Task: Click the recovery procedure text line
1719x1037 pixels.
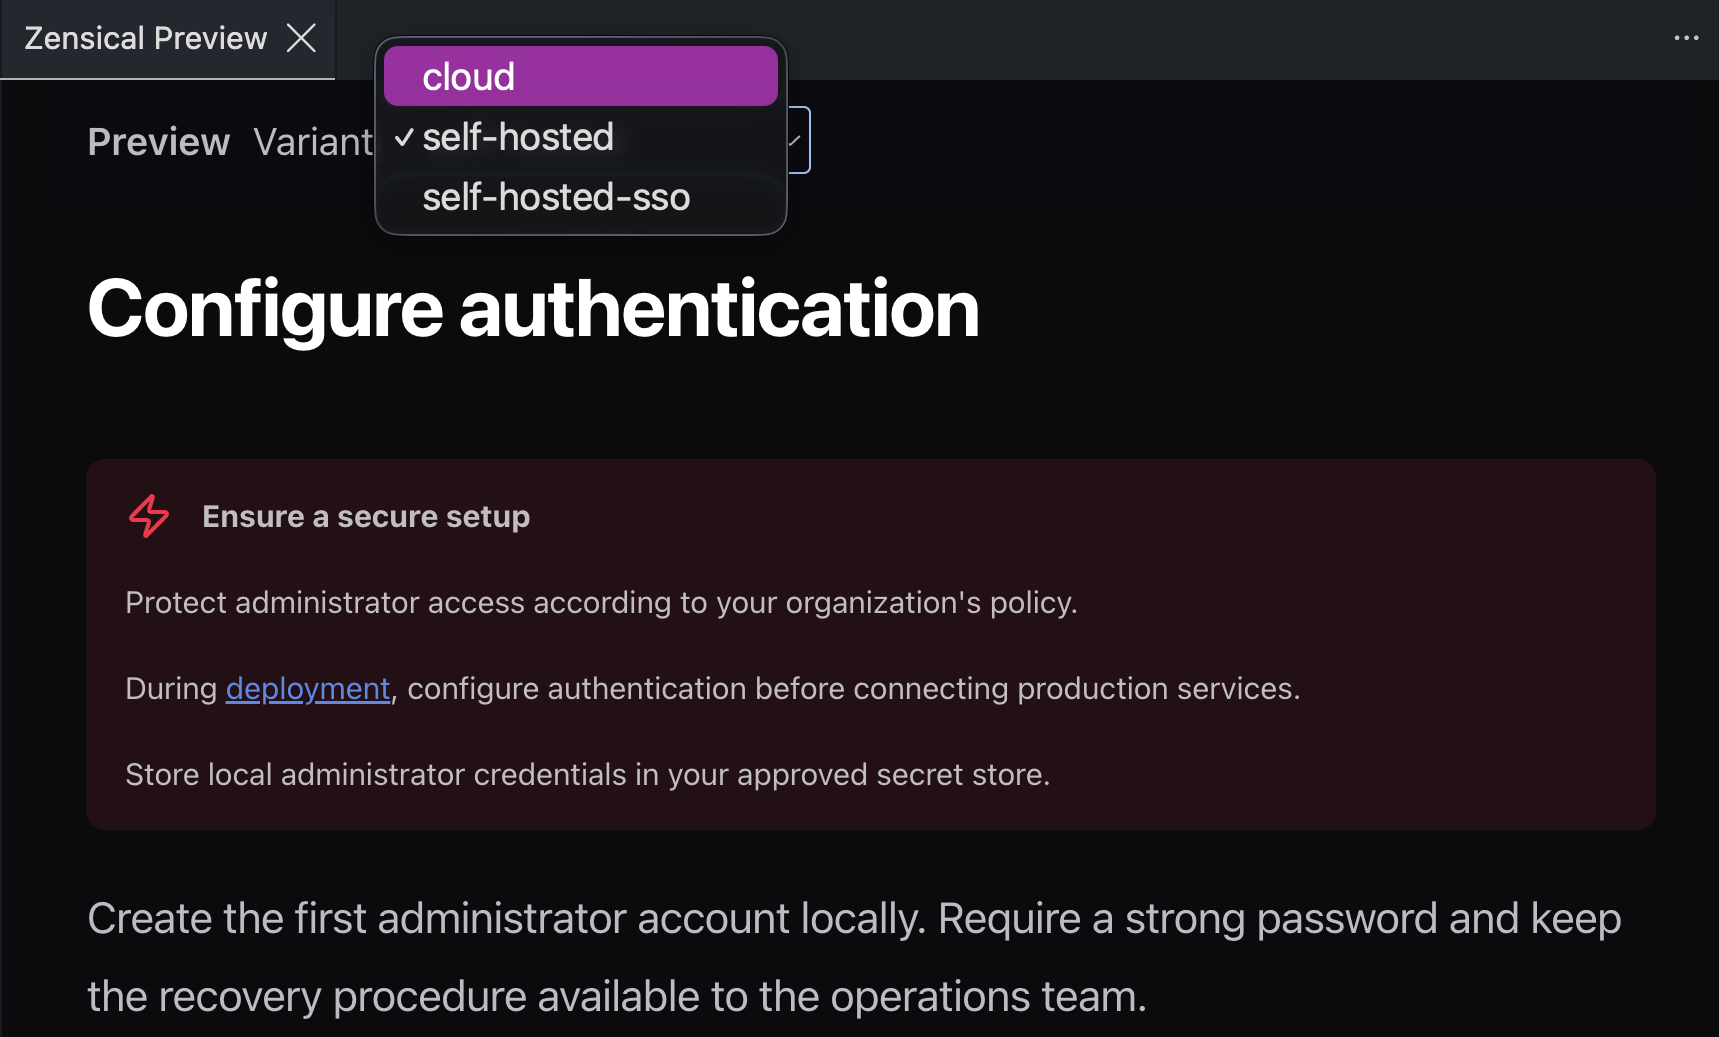Action: [617, 997]
